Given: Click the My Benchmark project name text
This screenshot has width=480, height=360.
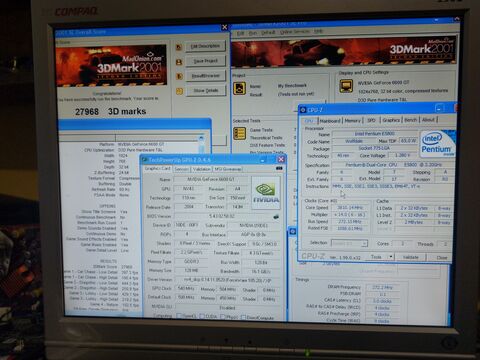Looking at the screenshot, I should click(x=292, y=86).
